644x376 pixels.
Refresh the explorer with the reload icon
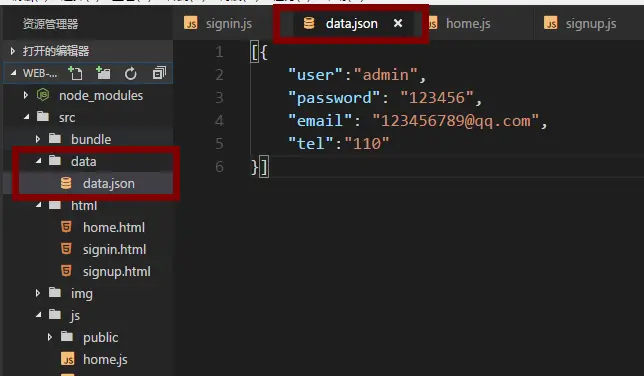(x=131, y=74)
